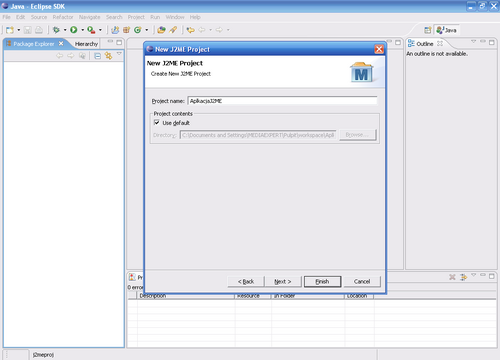Click Package Explorer Up icon

(82, 56)
